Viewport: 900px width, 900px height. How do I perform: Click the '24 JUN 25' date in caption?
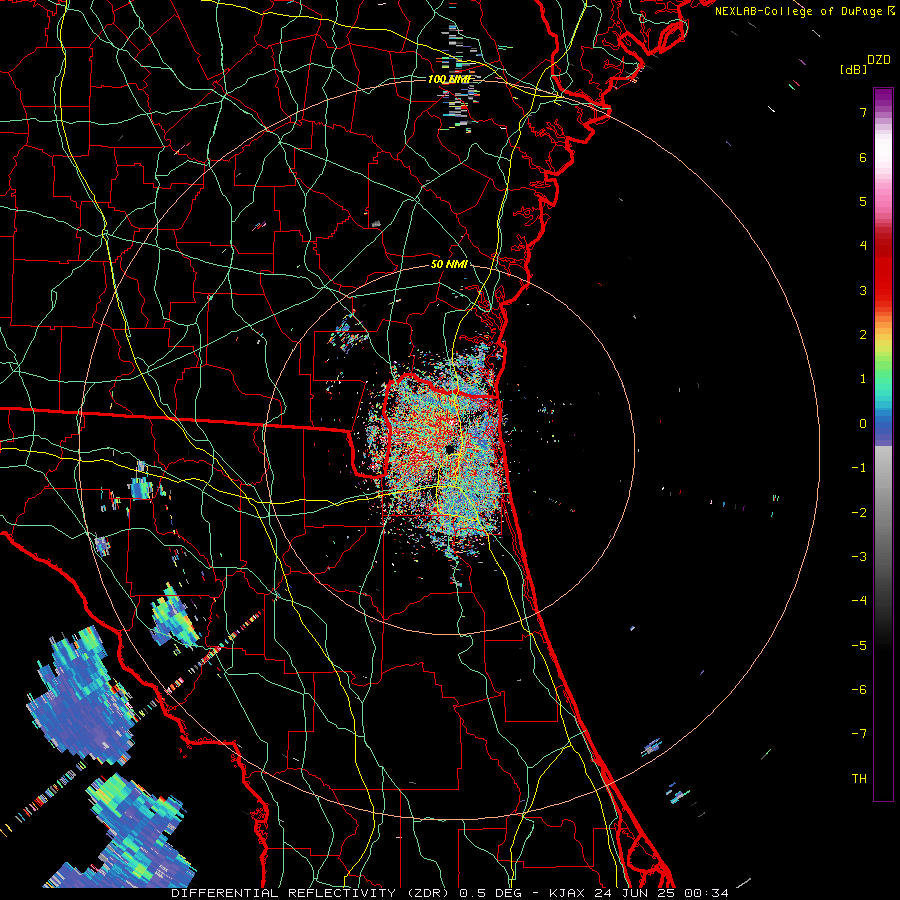[634, 893]
